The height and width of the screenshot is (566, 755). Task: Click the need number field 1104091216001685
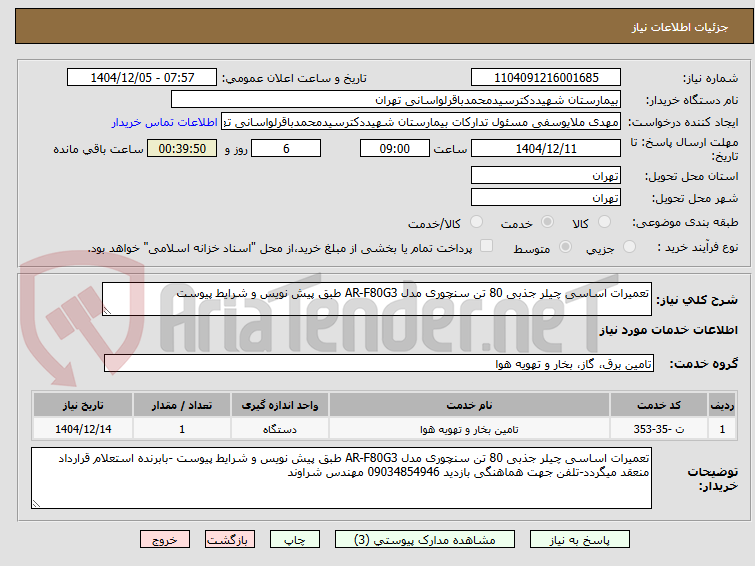546,77
